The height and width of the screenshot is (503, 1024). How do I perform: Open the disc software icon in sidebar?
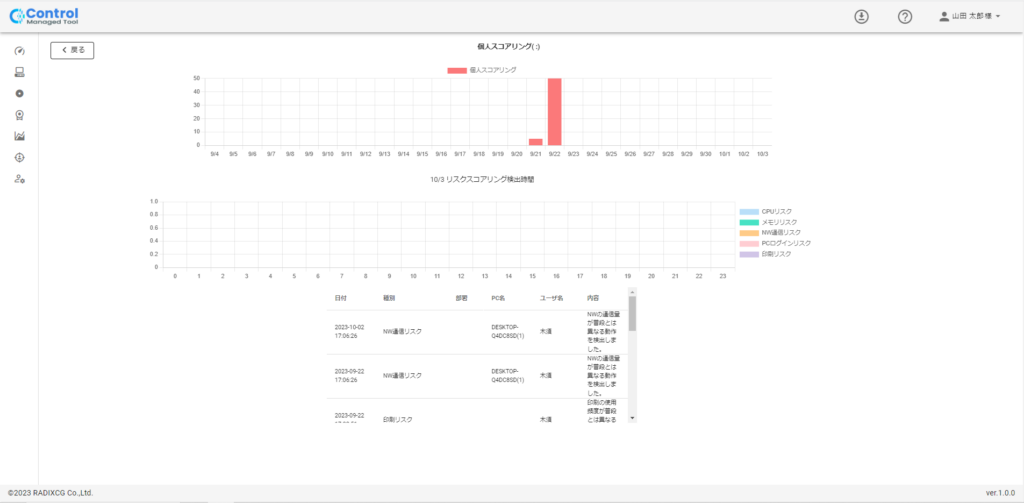coord(20,93)
